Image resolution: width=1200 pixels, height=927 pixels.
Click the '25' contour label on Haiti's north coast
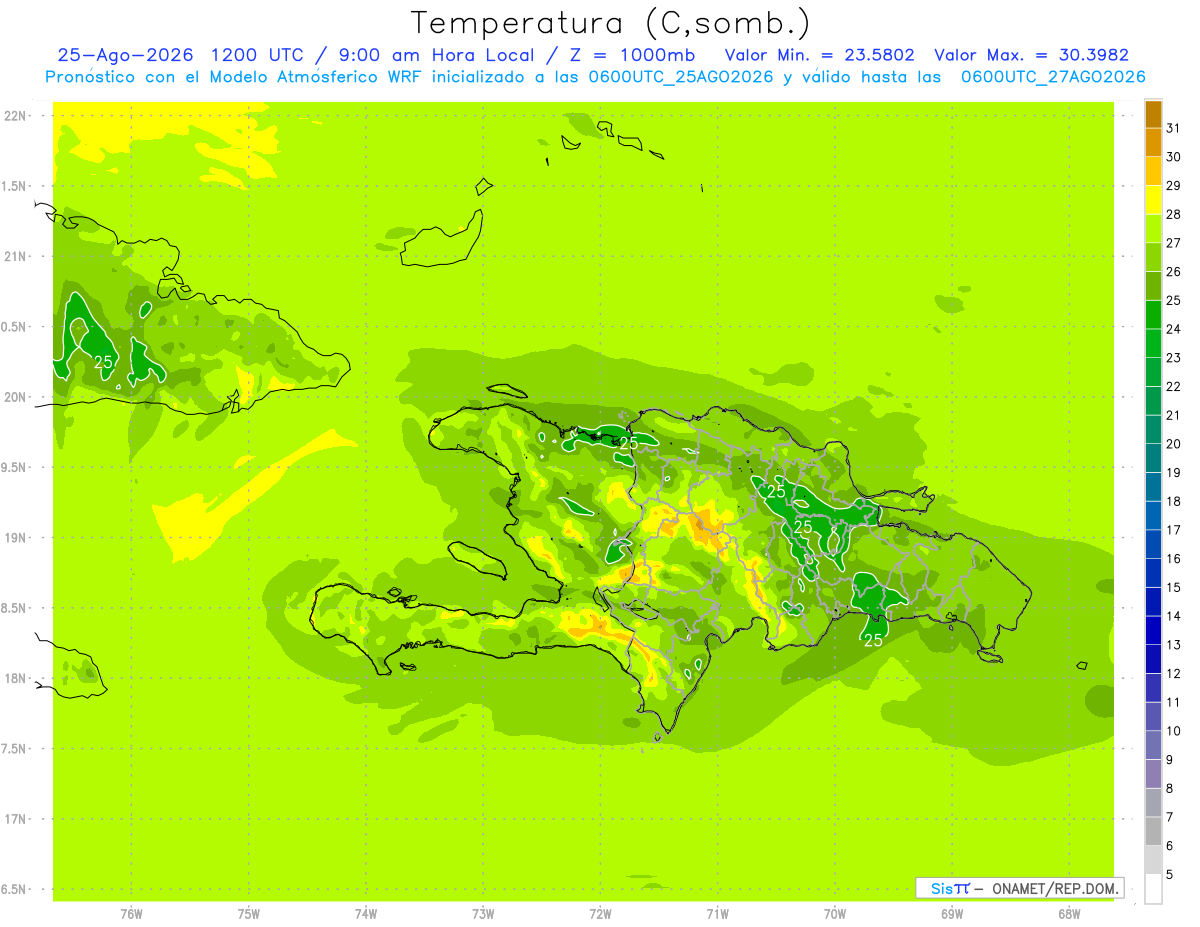click(x=629, y=443)
